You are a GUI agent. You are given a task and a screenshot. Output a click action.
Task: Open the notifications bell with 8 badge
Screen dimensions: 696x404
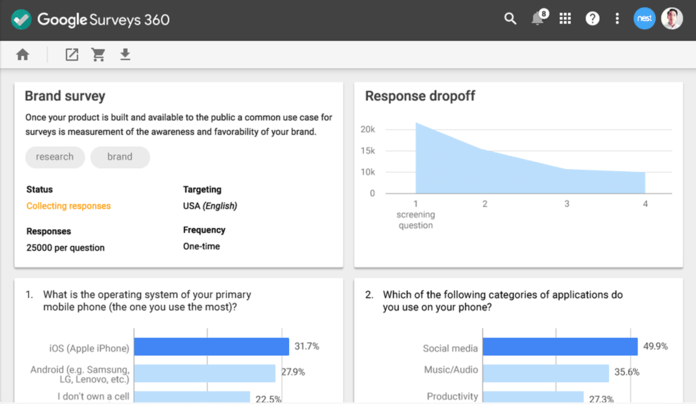(x=539, y=18)
